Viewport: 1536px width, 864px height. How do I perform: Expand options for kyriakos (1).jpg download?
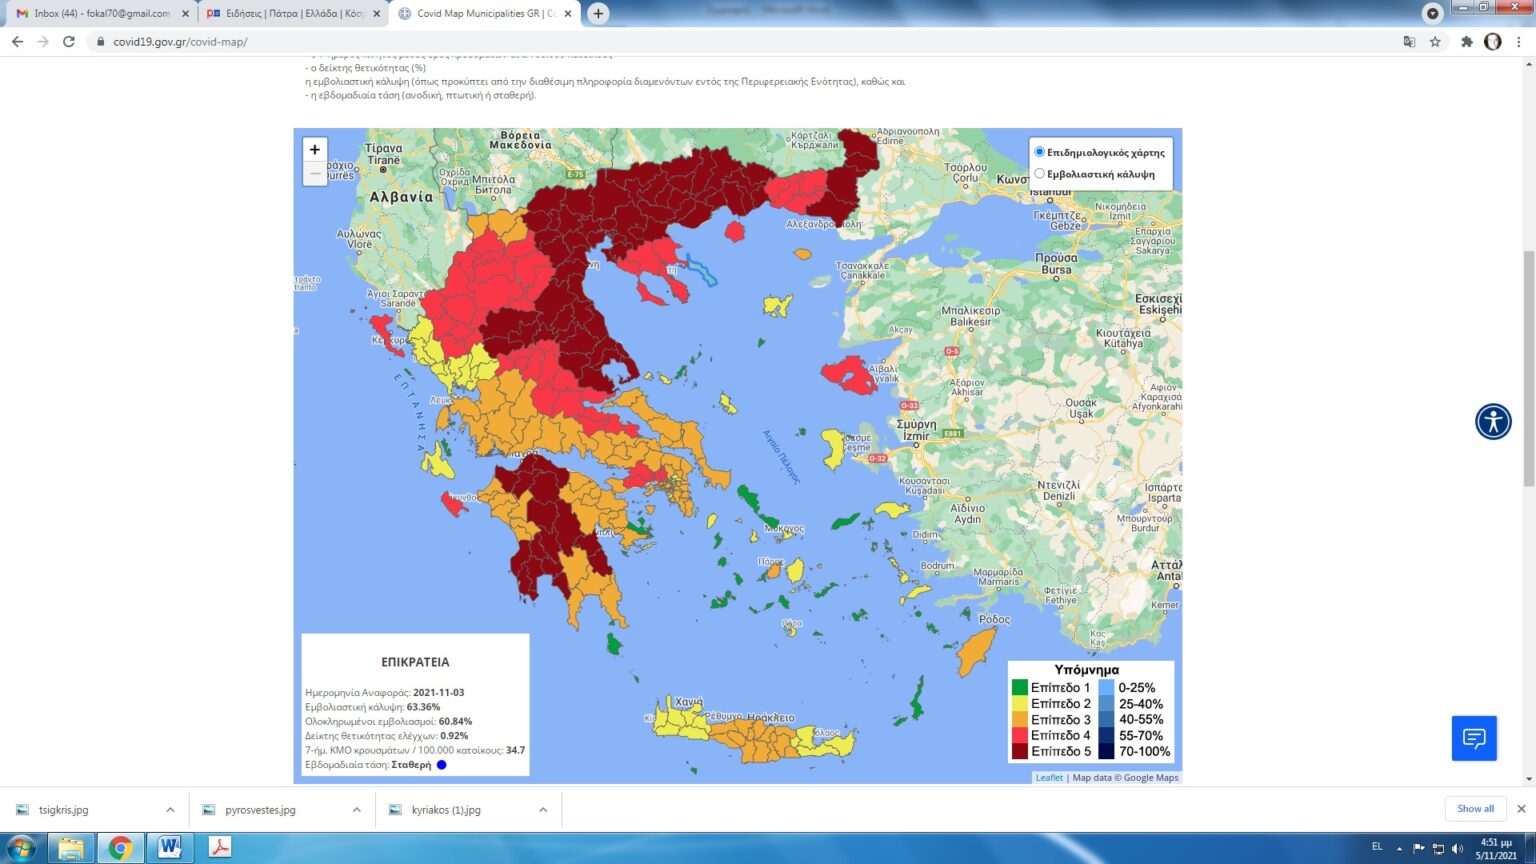tap(543, 810)
